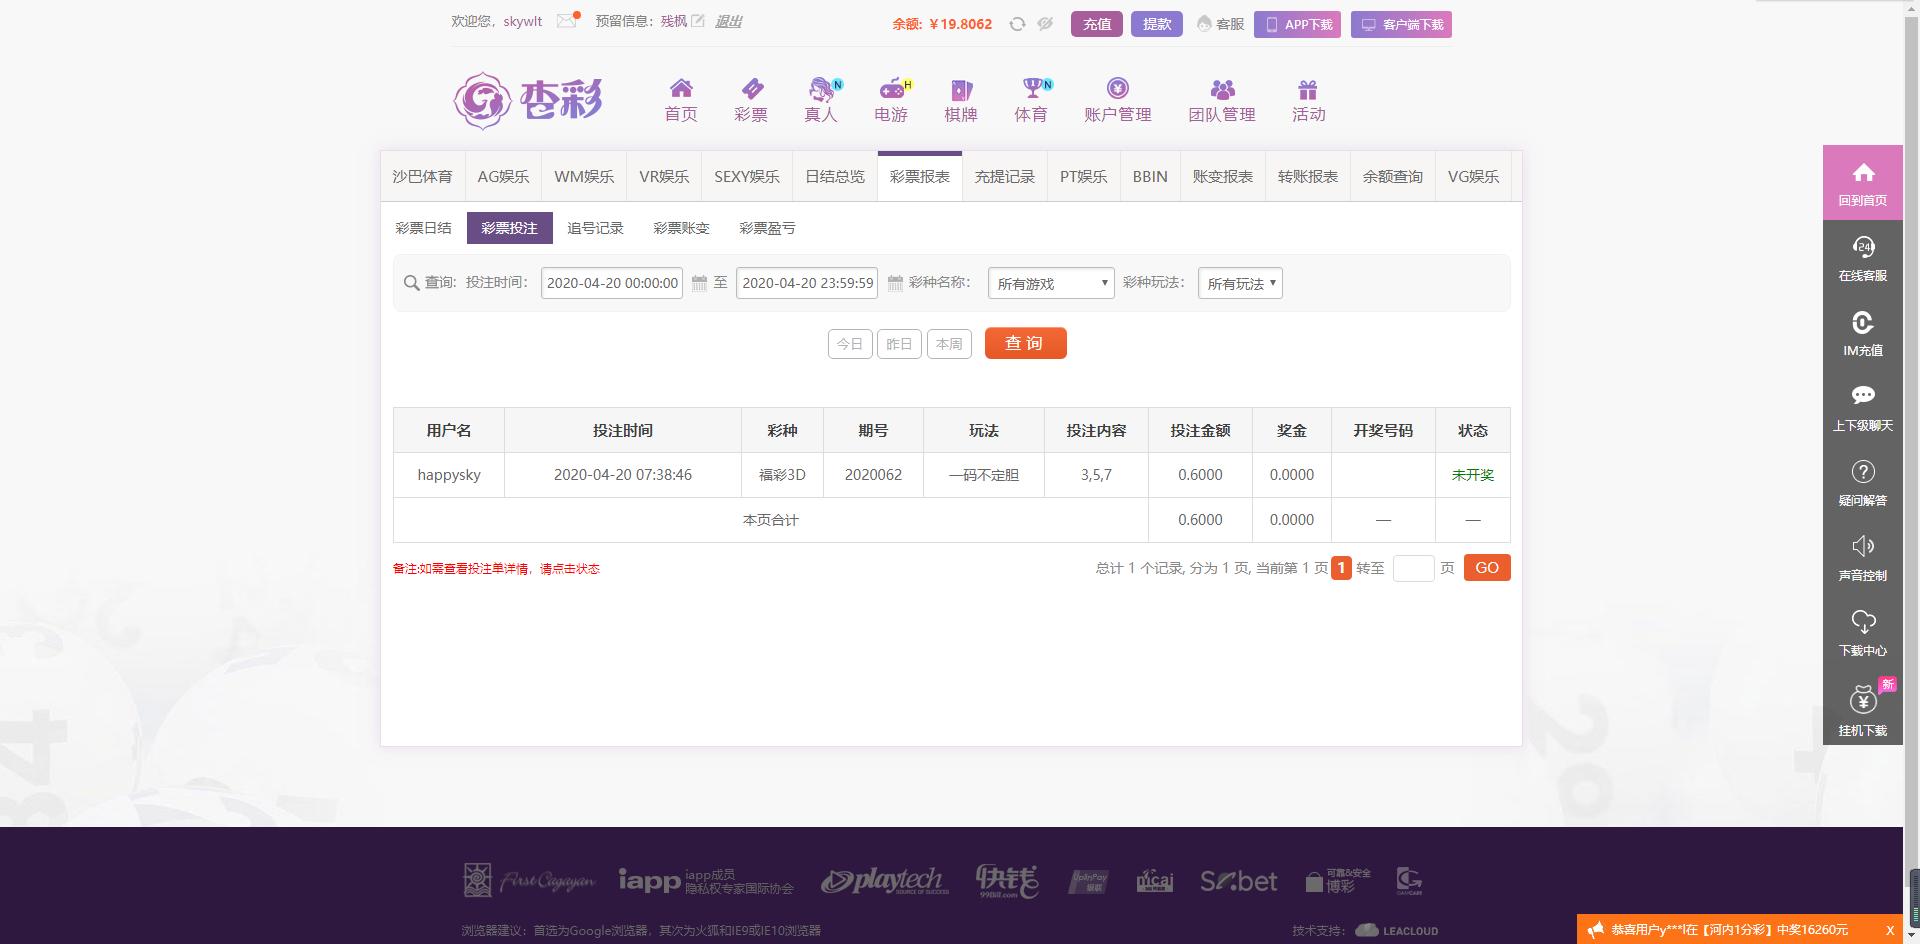
Task: Switch to the 余额查询 tab
Action: [x=1393, y=176]
